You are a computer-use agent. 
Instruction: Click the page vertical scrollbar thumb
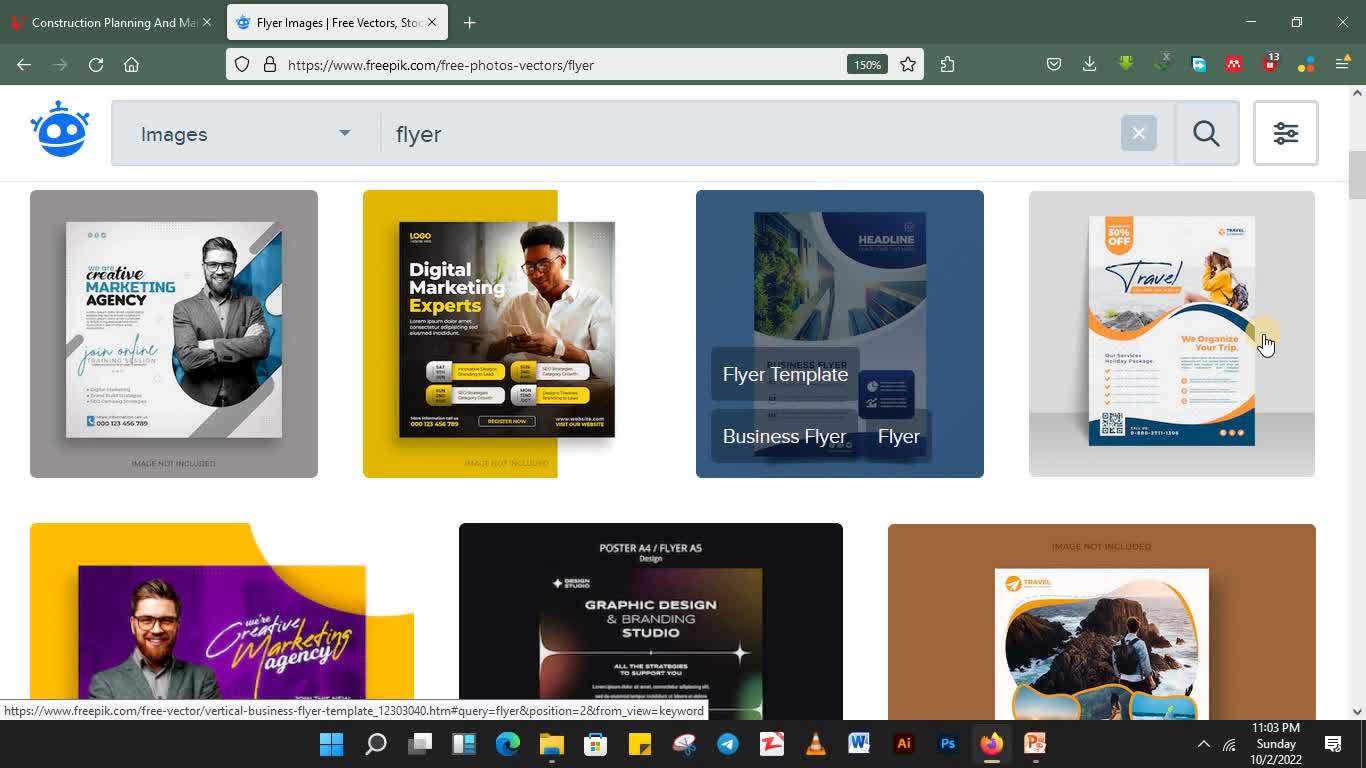click(x=1357, y=176)
